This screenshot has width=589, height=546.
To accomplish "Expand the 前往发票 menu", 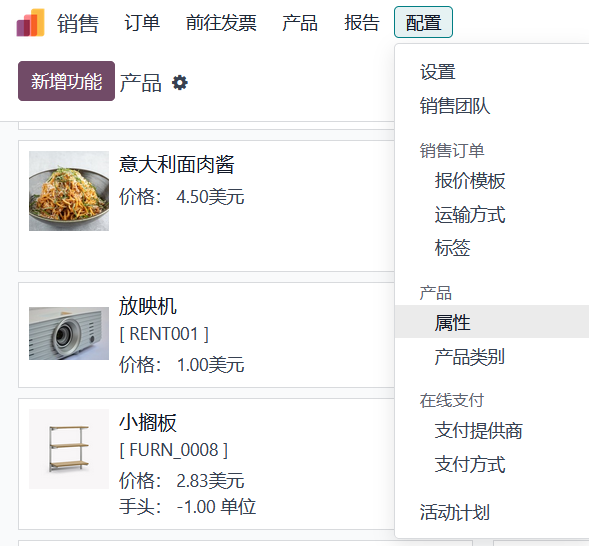I will point(221,23).
